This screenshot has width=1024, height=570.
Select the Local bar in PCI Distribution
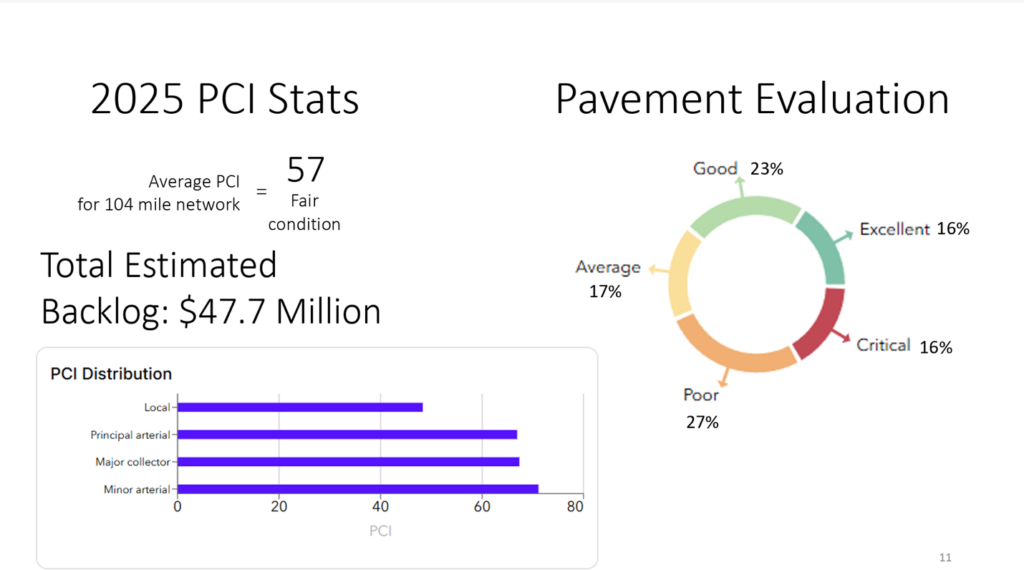pyautogui.click(x=300, y=407)
